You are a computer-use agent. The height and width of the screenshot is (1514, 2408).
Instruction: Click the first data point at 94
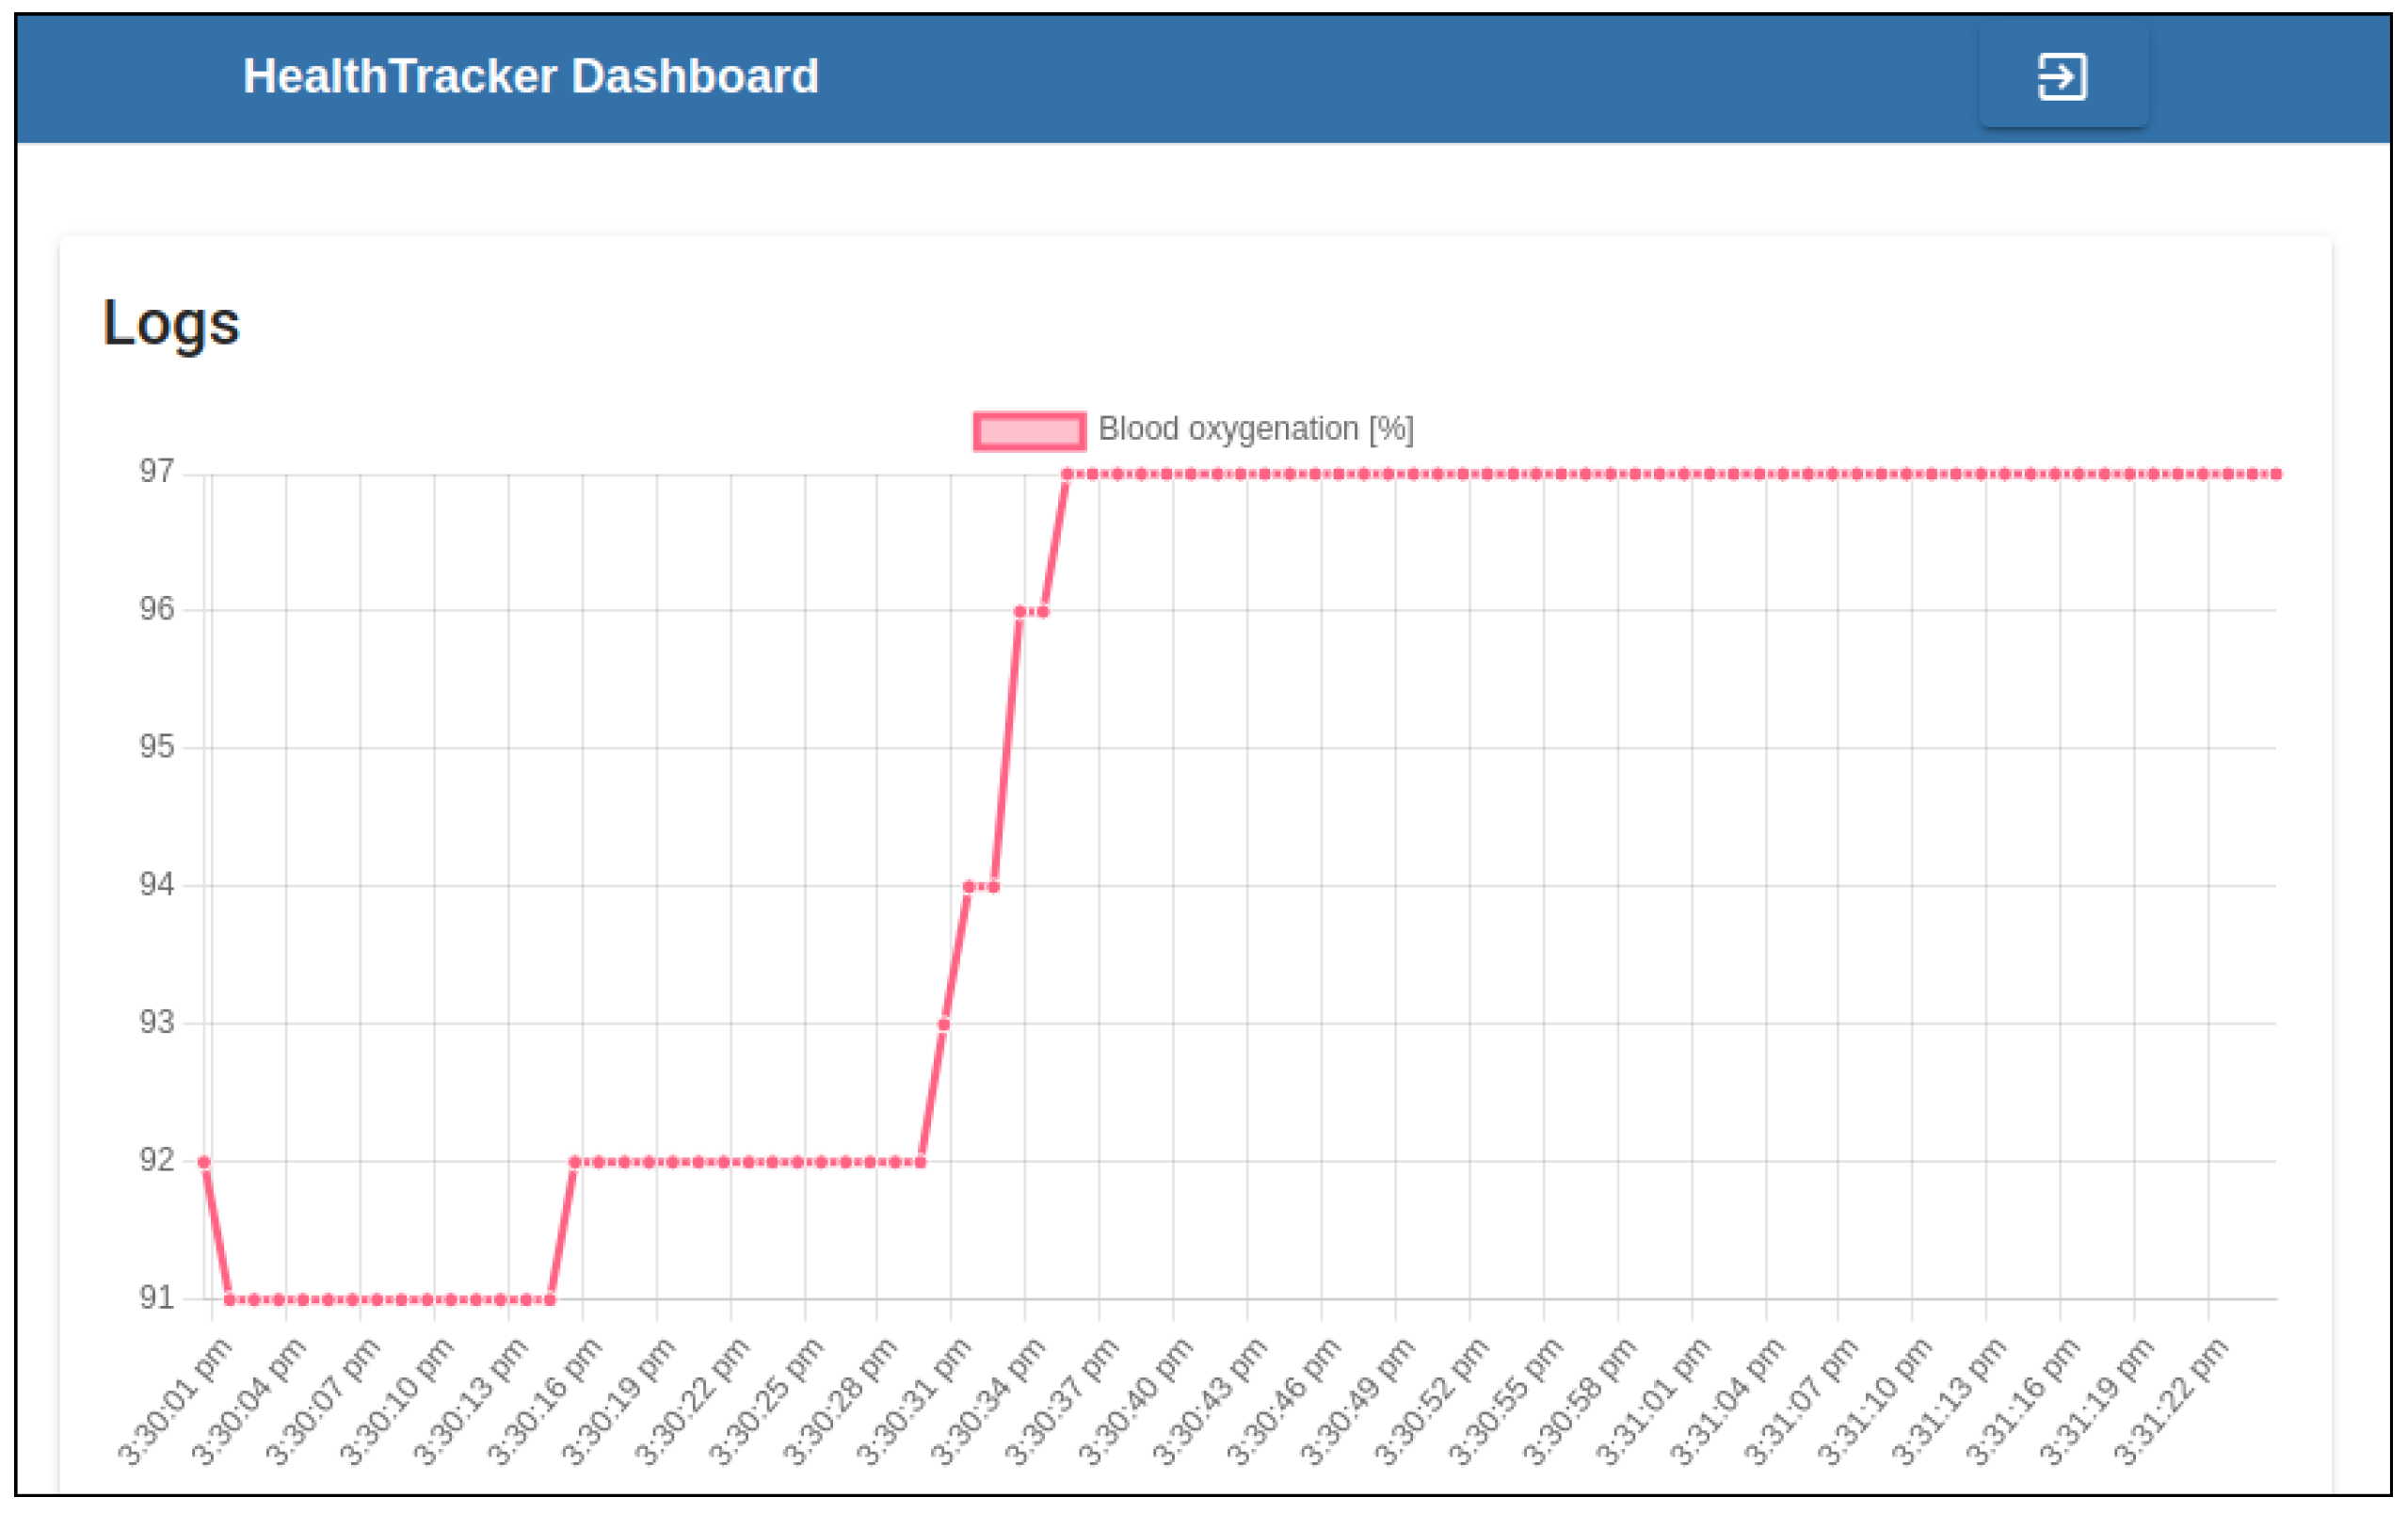[x=968, y=886]
